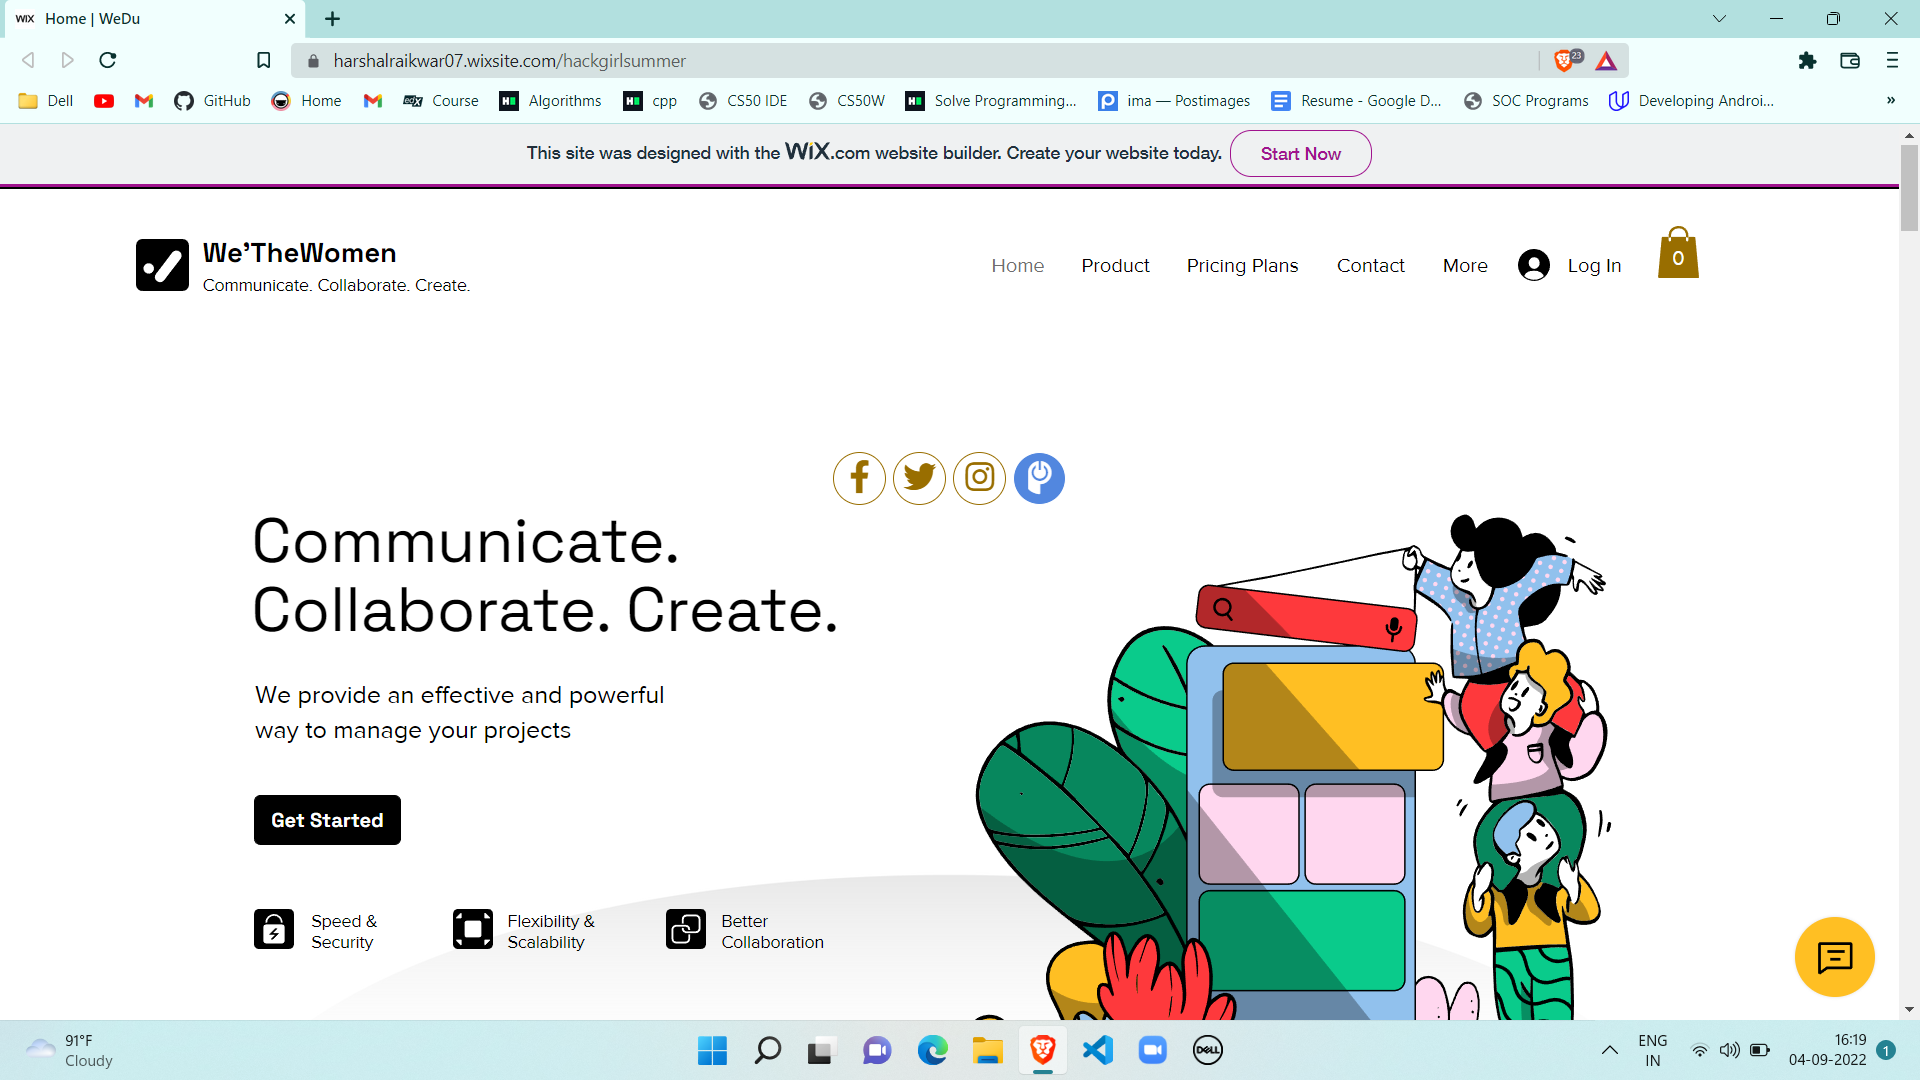Click the WeTheWomen checkmark logo

(162, 265)
